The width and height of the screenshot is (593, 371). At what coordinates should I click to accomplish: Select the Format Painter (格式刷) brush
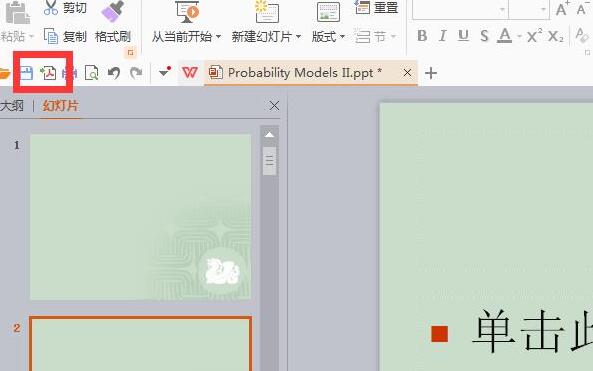coord(113,22)
